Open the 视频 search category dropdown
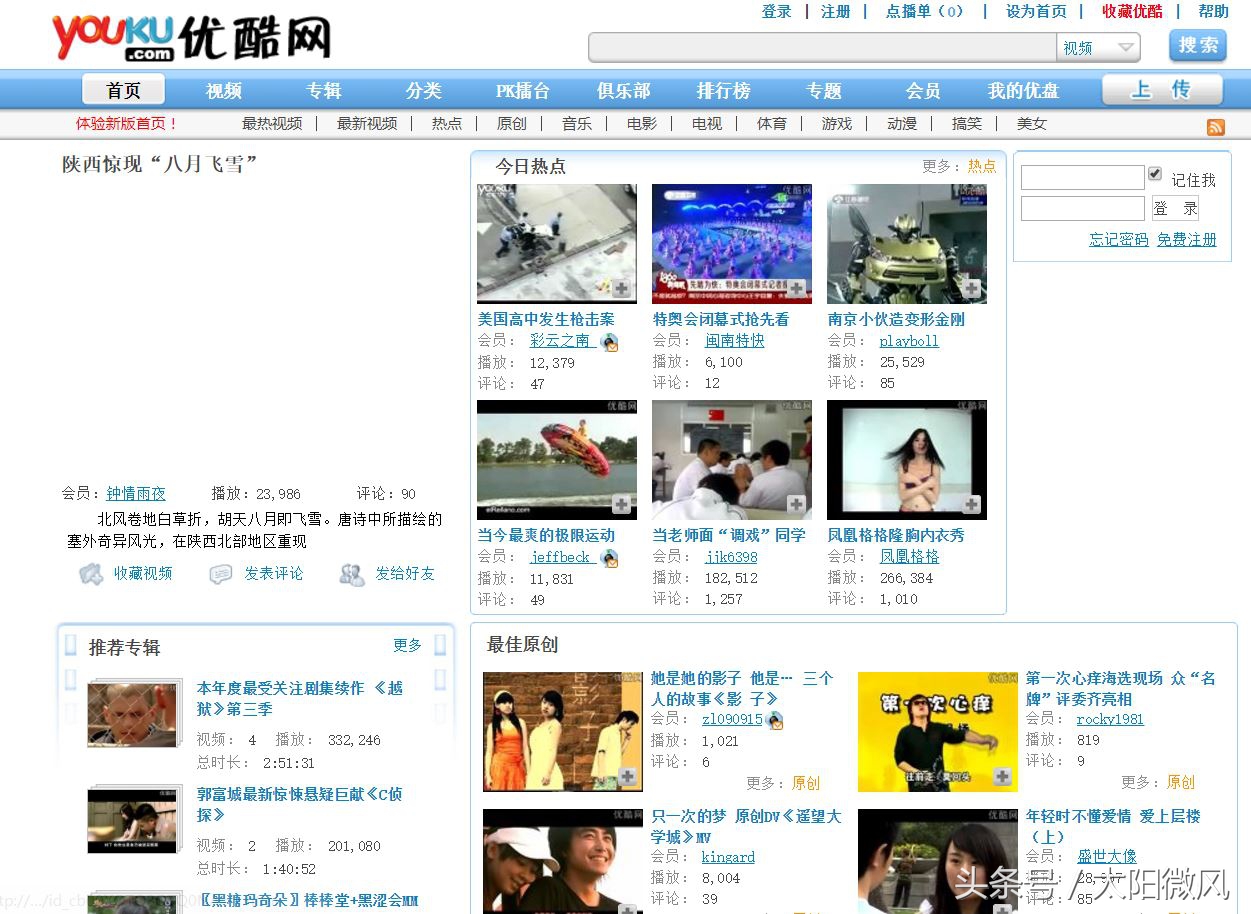The width and height of the screenshot is (1251, 914). click(x=1098, y=47)
